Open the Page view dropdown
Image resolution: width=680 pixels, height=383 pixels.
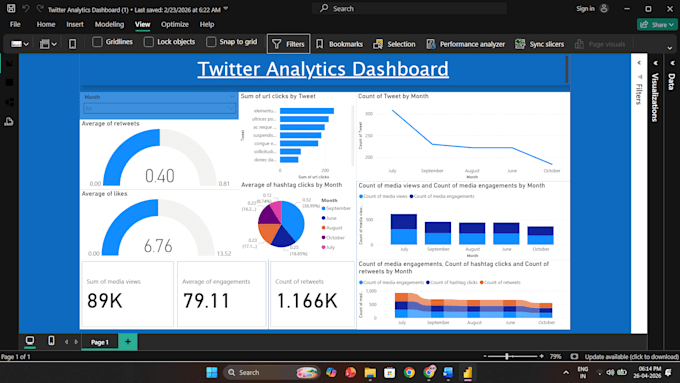click(48, 44)
